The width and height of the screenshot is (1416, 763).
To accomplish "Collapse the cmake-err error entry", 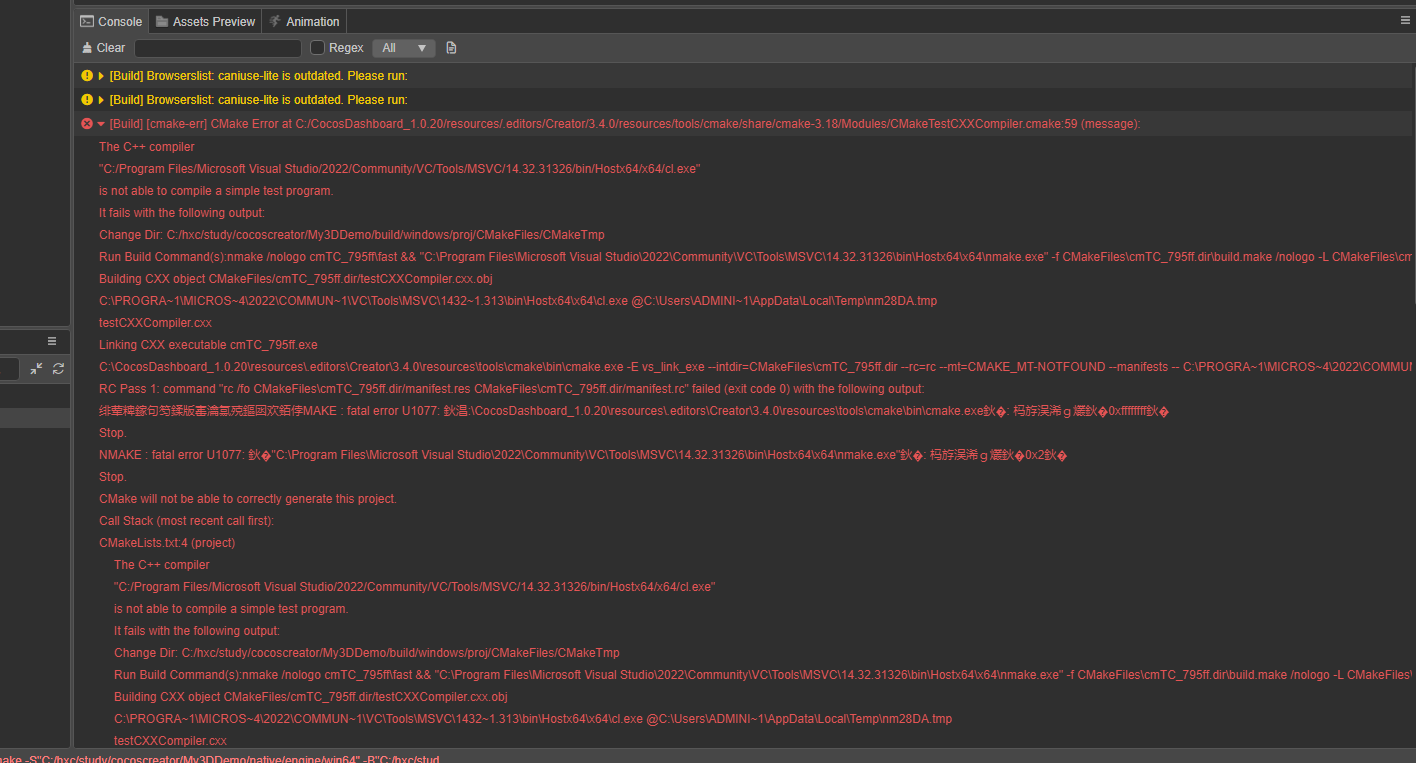I will tap(101, 124).
